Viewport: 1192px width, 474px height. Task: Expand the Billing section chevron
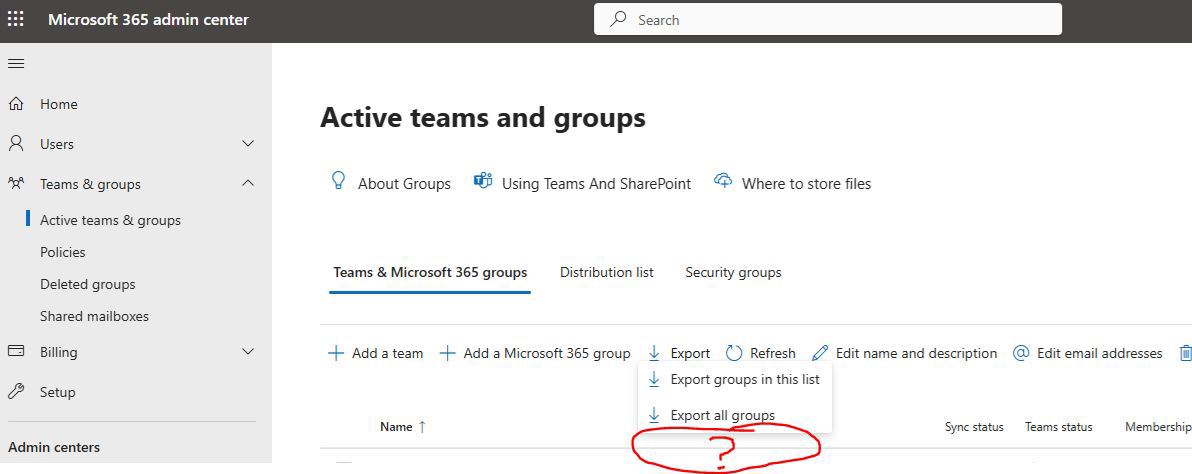tap(248, 352)
